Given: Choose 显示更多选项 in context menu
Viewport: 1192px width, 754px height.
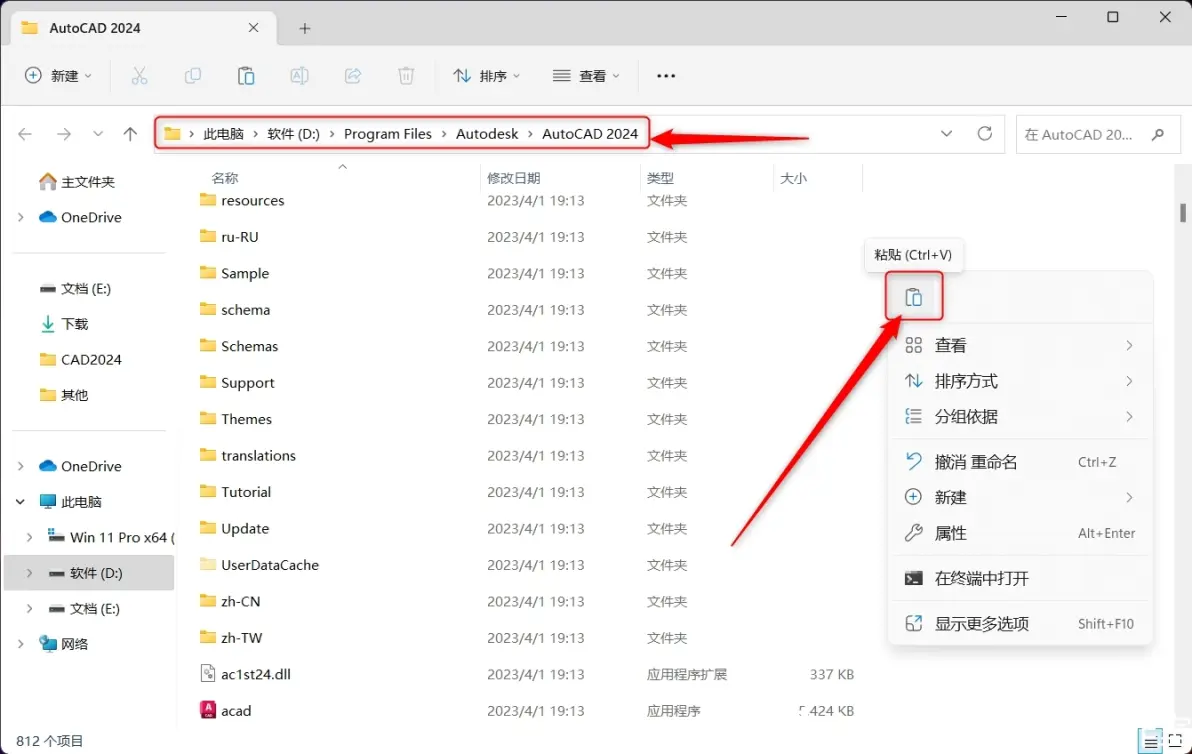Looking at the screenshot, I should [x=1019, y=624].
